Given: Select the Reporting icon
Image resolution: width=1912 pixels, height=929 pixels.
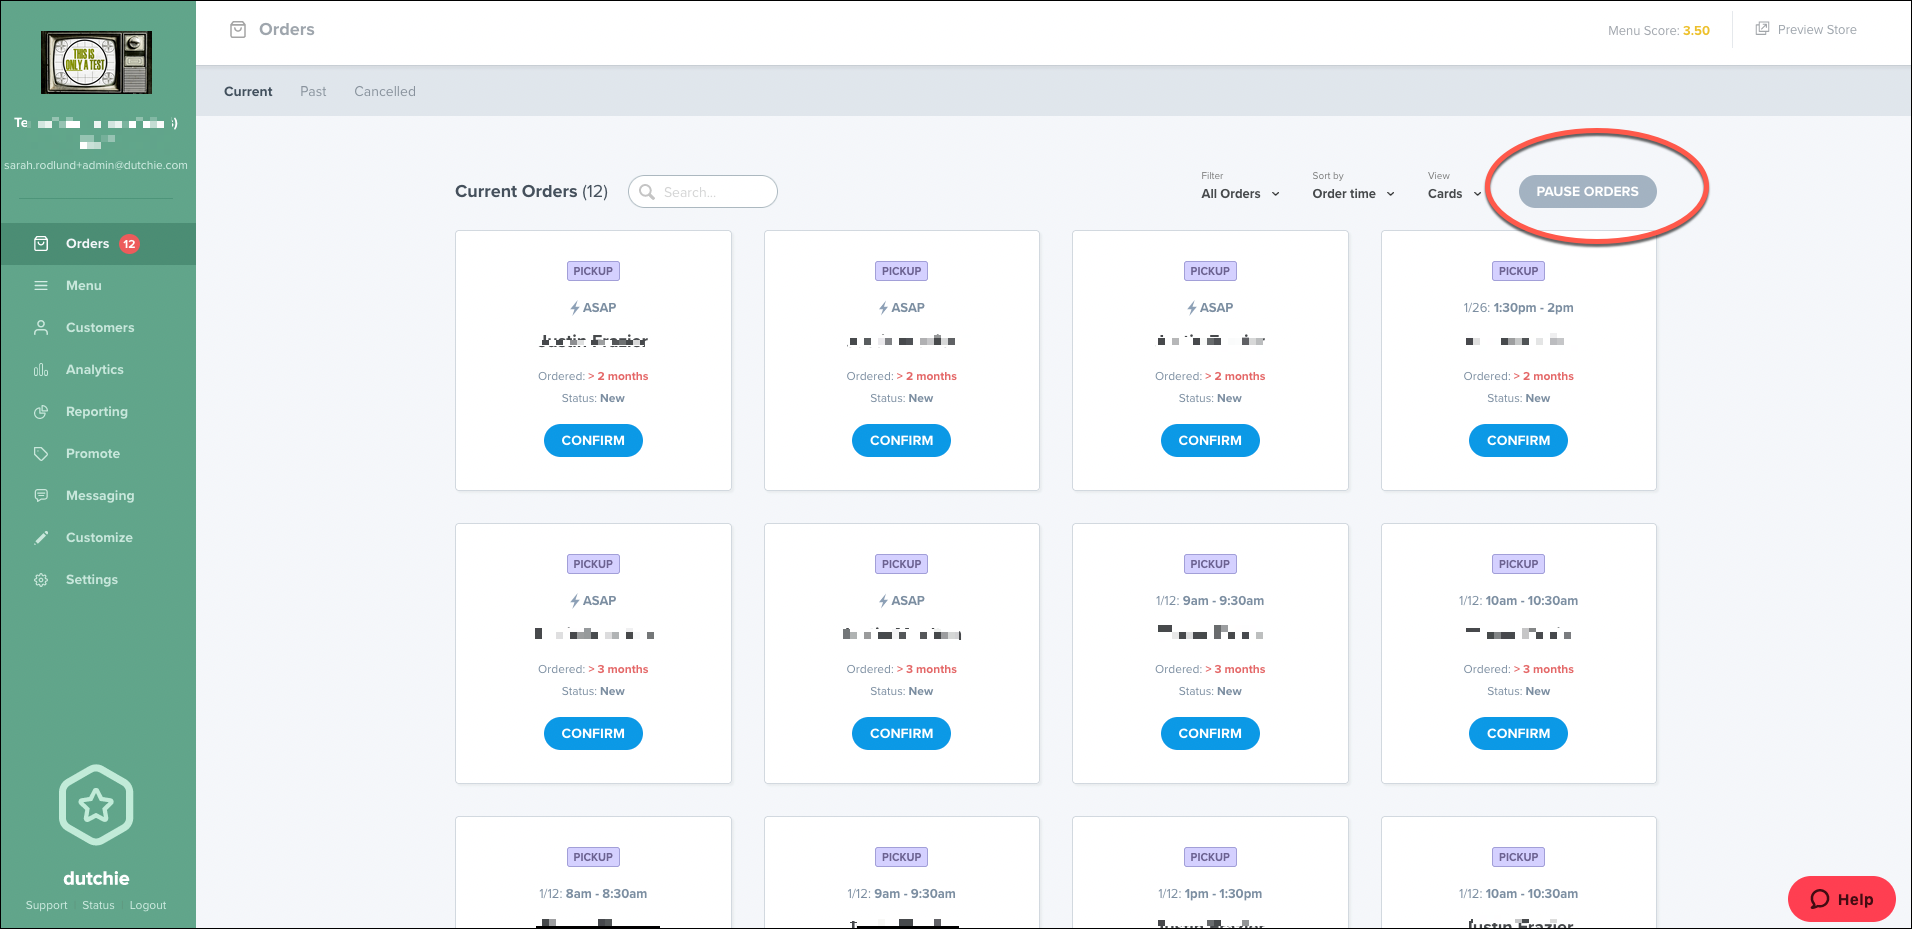Looking at the screenshot, I should (x=40, y=411).
